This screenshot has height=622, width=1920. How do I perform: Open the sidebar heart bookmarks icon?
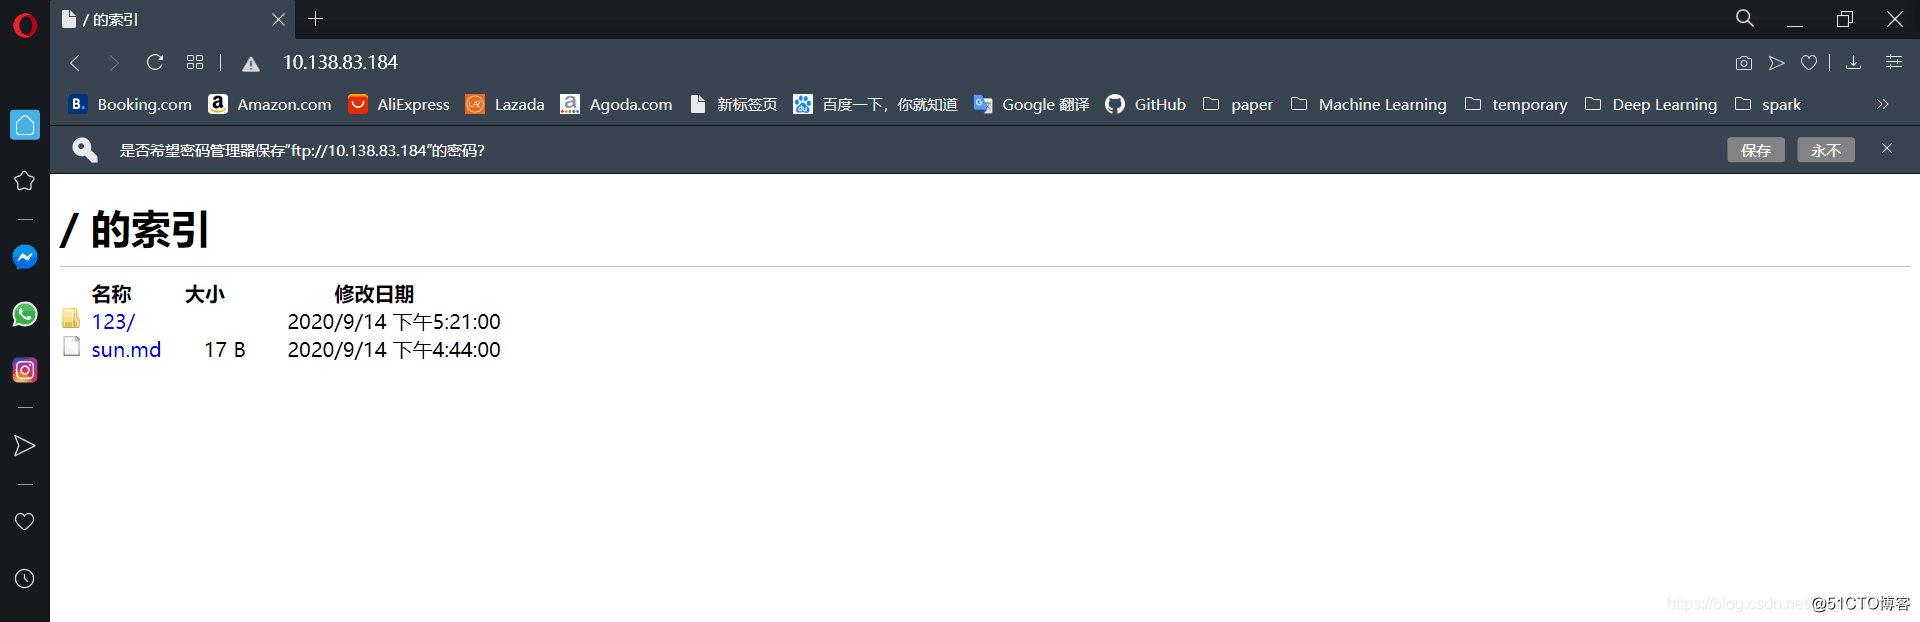click(x=25, y=522)
